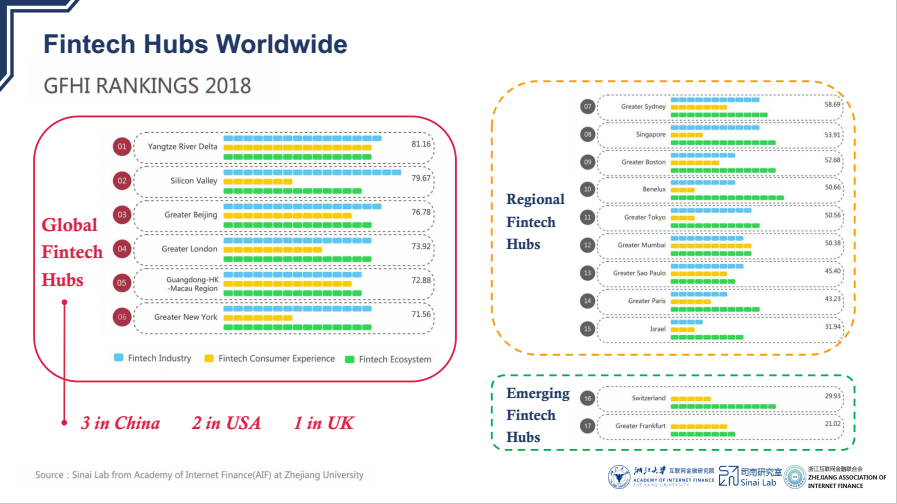Image resolution: width=897 pixels, height=504 pixels.
Task: Click the rank 15 grey badge
Action: [x=588, y=328]
